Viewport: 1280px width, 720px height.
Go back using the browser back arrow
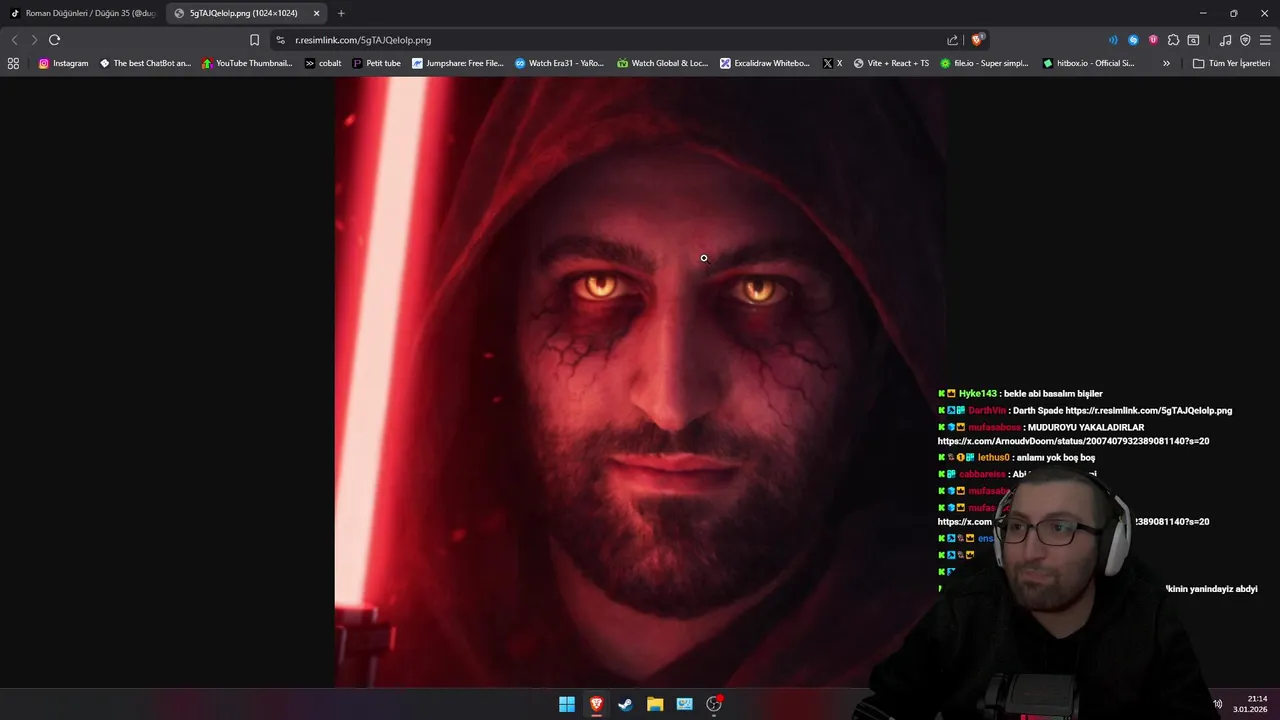point(14,40)
